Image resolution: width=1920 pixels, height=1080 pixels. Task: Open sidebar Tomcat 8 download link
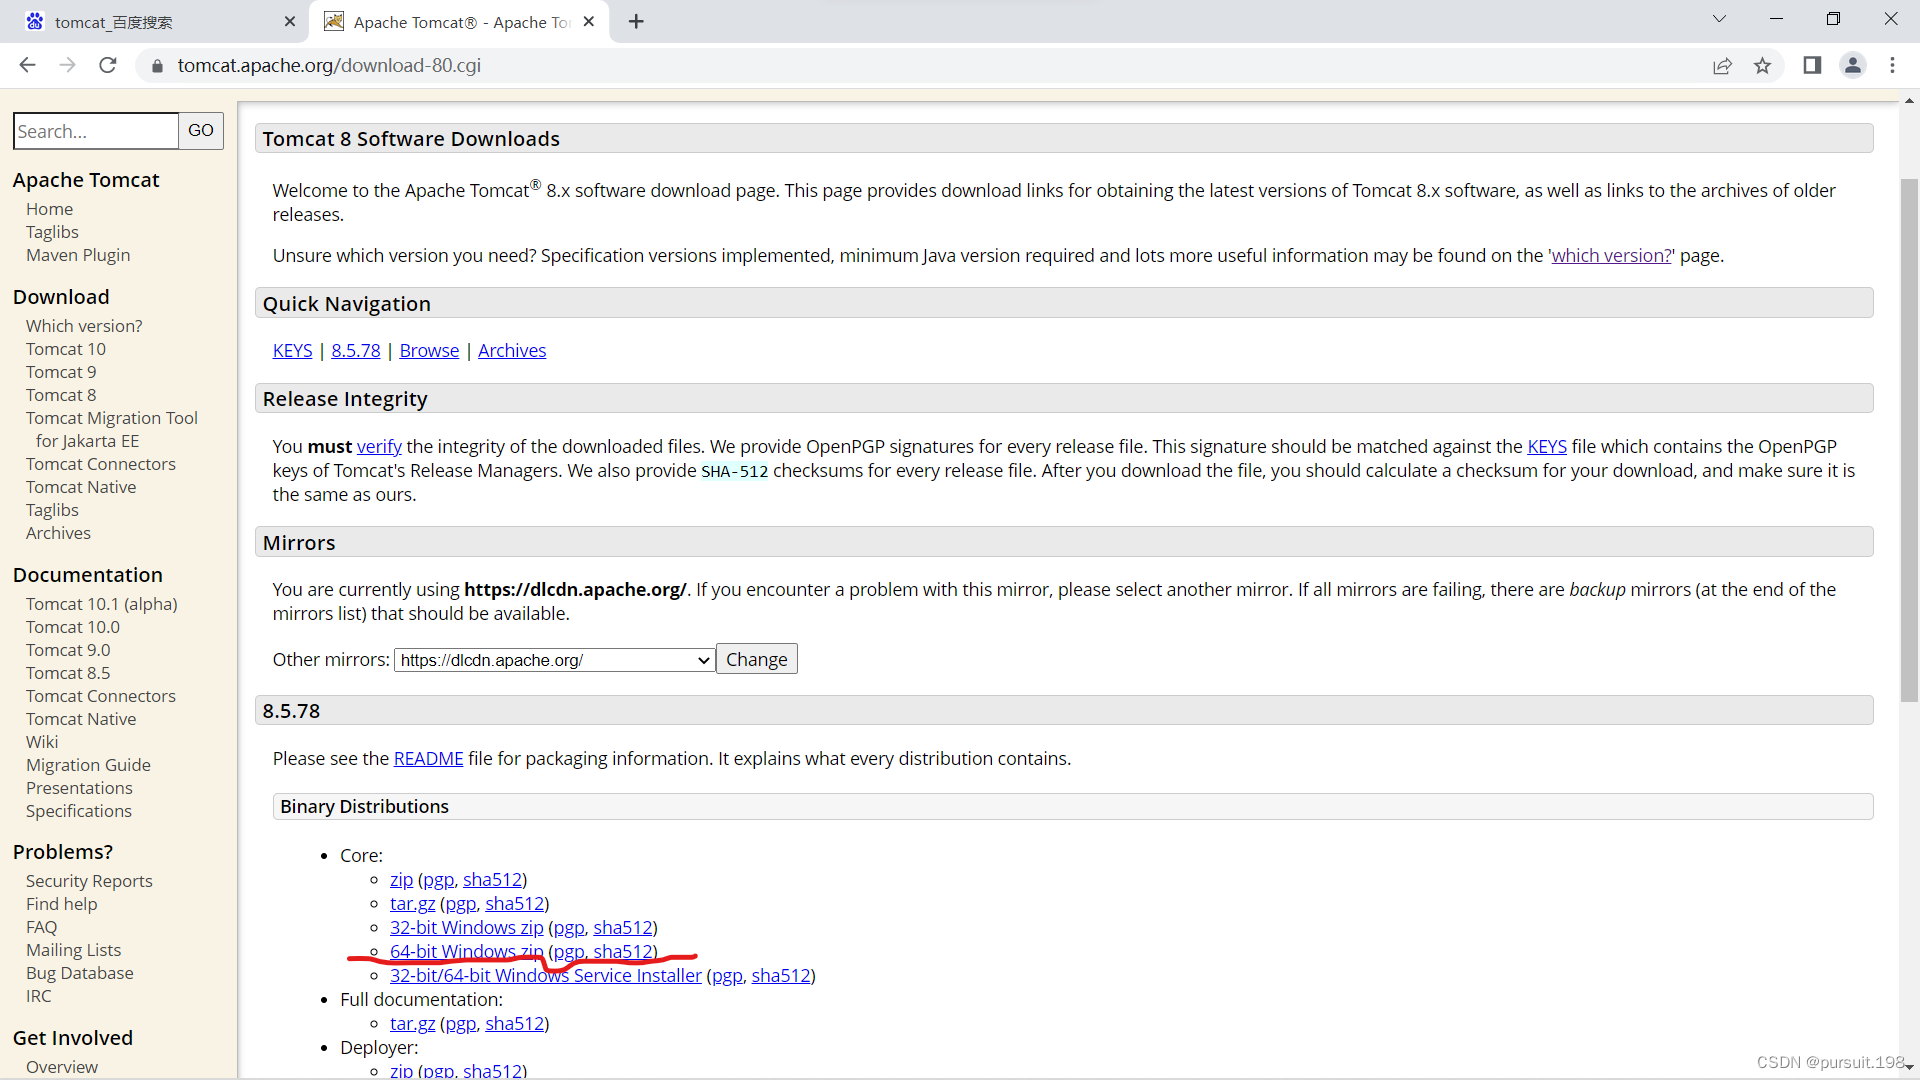point(61,395)
